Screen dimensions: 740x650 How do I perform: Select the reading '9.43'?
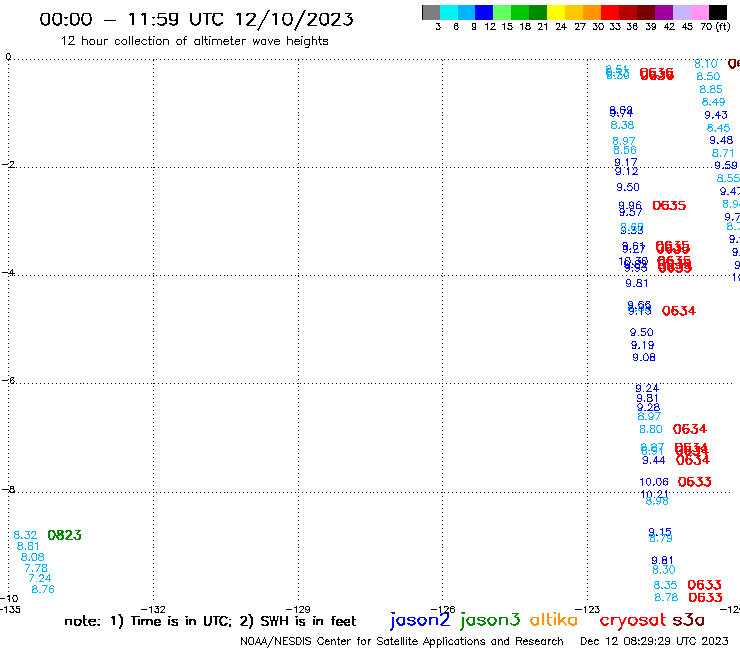[716, 115]
